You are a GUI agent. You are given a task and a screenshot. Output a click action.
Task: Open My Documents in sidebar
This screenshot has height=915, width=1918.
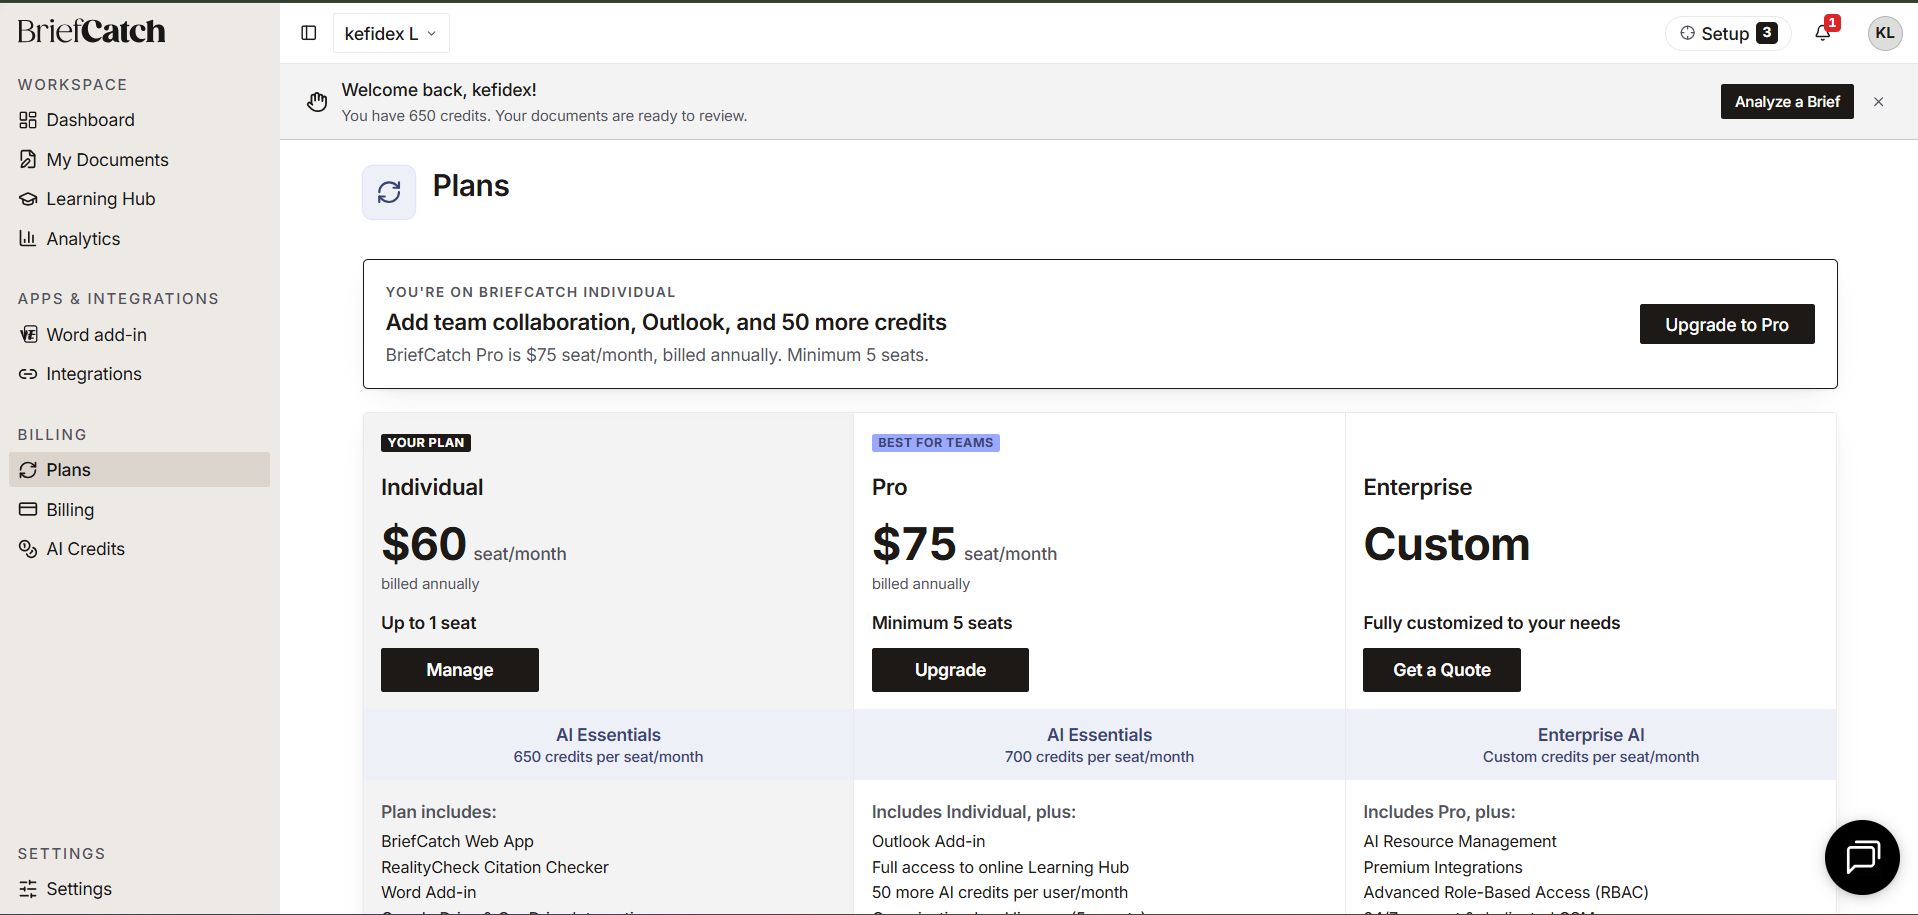pos(139,160)
